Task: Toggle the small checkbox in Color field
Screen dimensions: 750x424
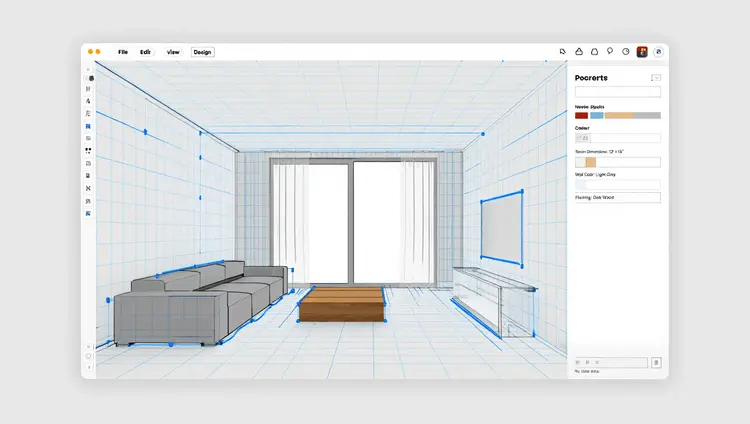Action: tap(582, 138)
